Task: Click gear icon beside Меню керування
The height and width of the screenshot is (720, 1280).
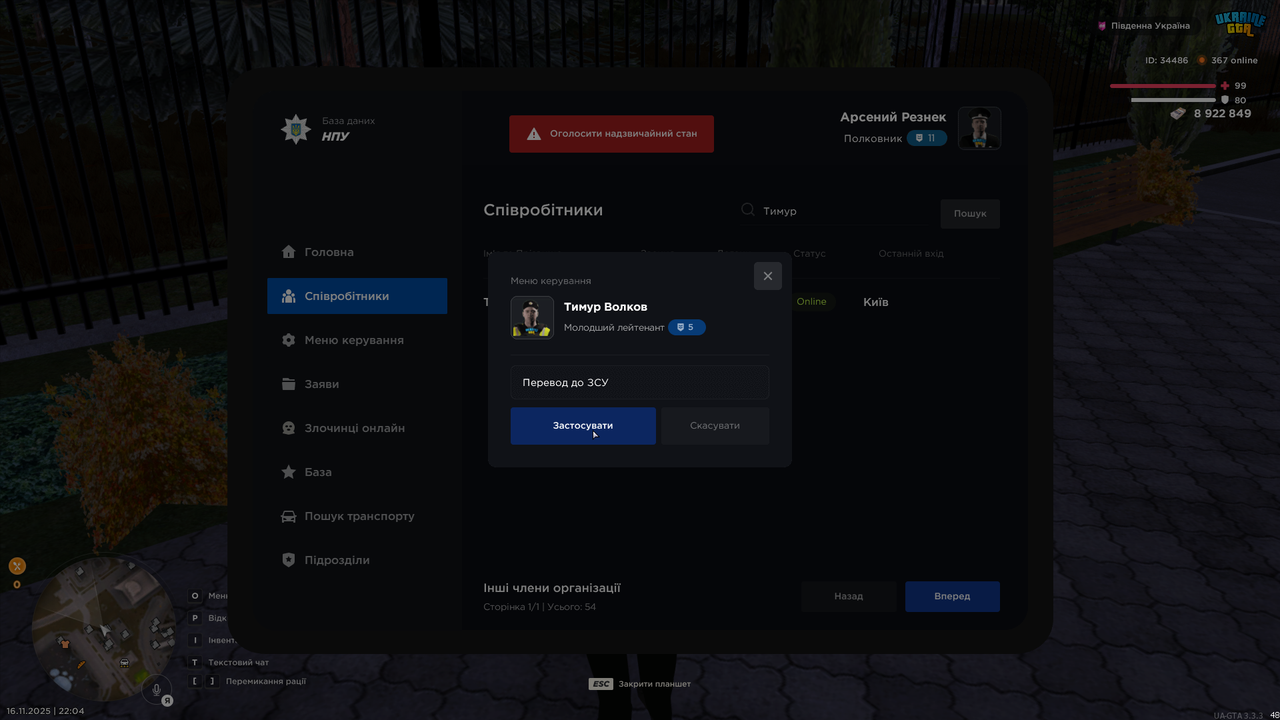Action: click(x=289, y=340)
